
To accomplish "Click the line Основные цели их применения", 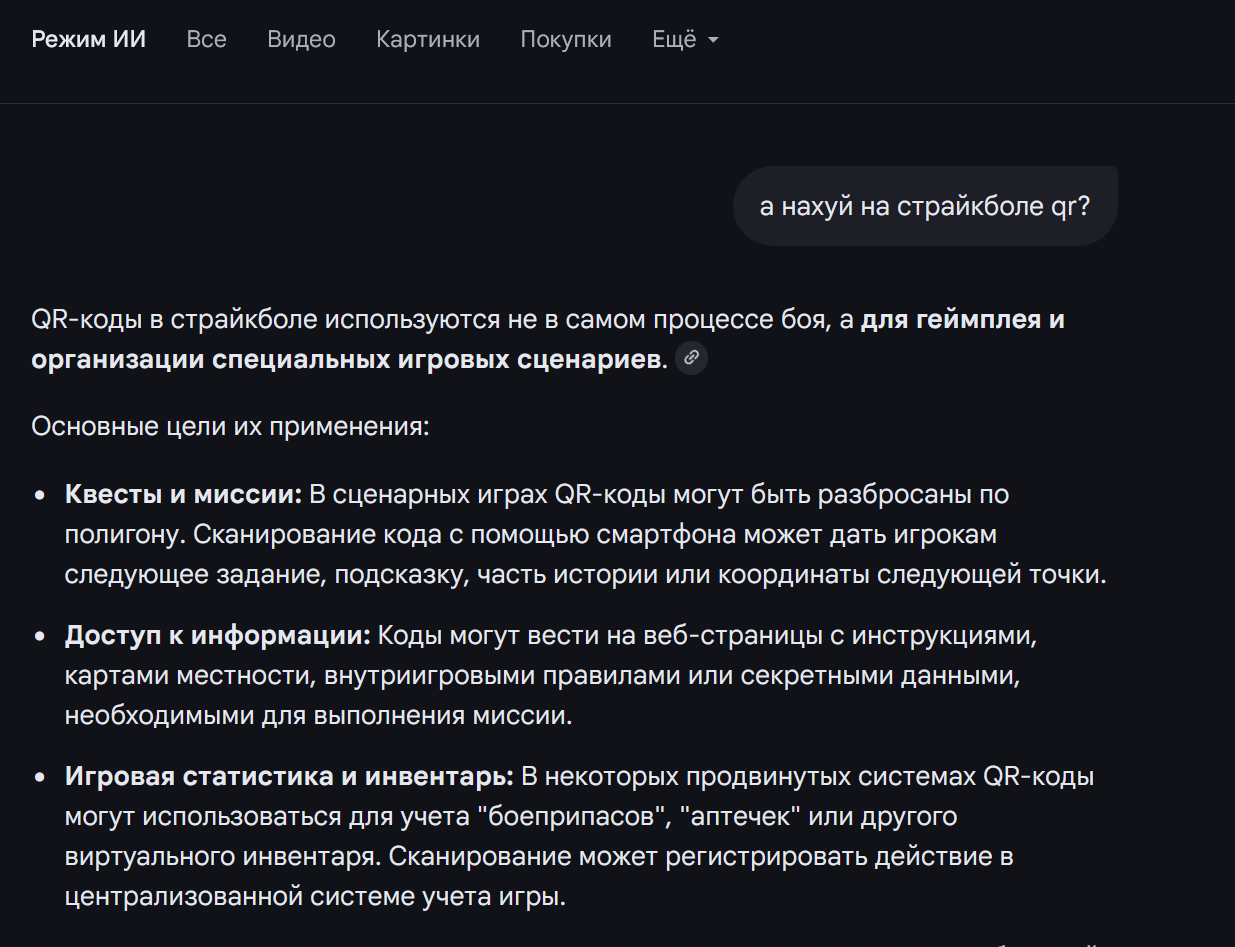I will (230, 426).
